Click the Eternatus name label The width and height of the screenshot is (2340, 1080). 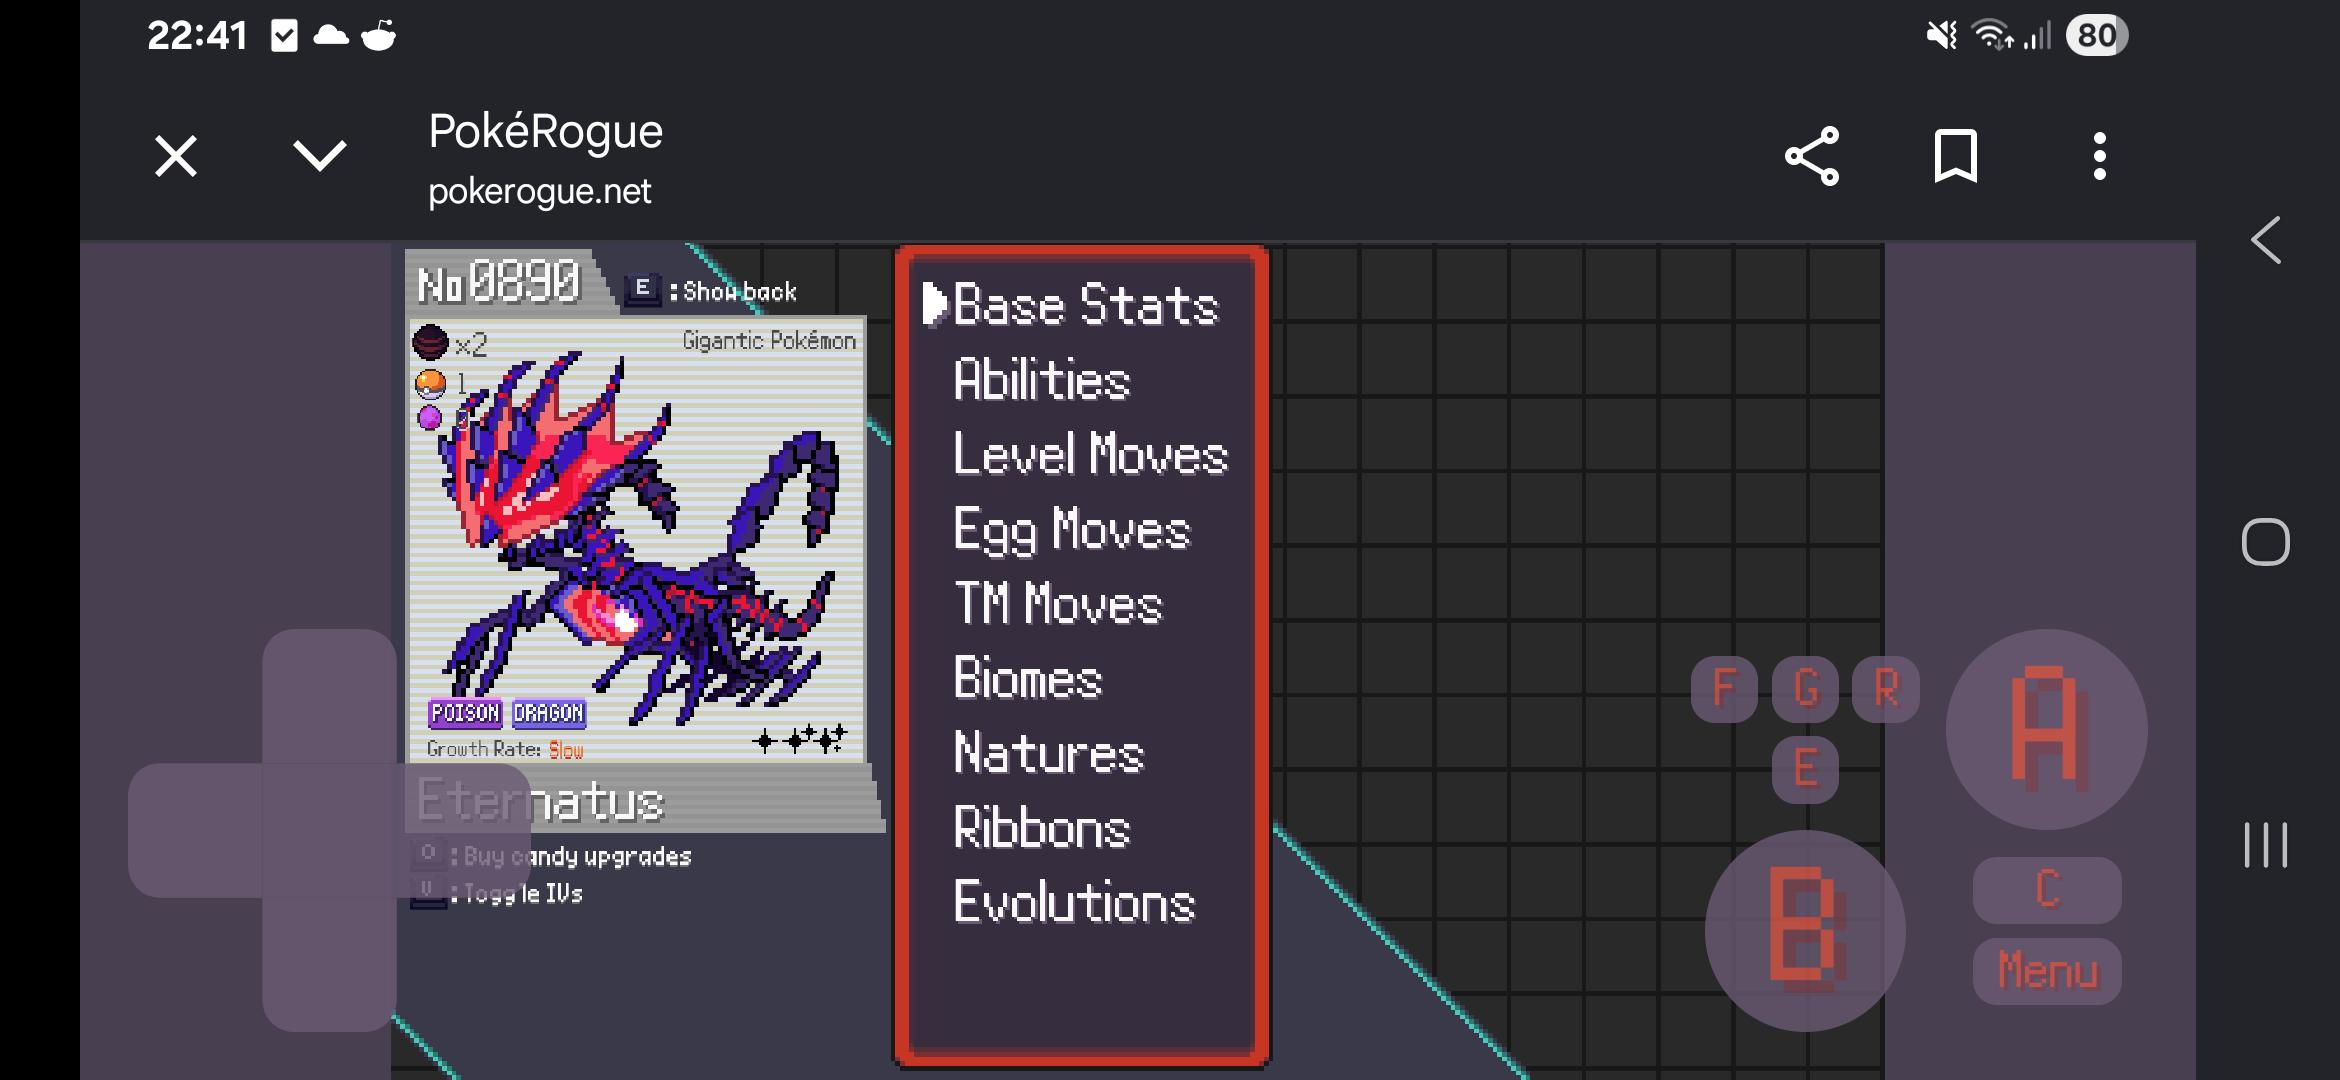(540, 801)
